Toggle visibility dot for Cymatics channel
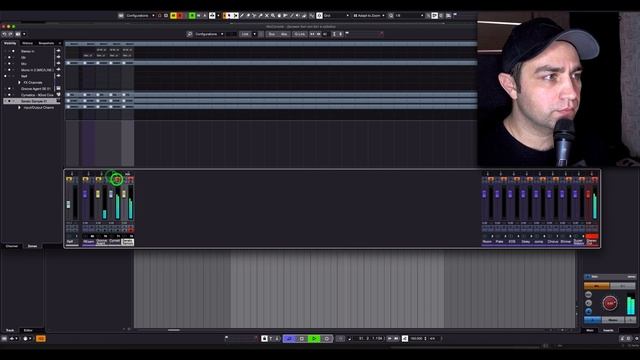Image resolution: width=640 pixels, height=360 pixels. tap(9, 95)
